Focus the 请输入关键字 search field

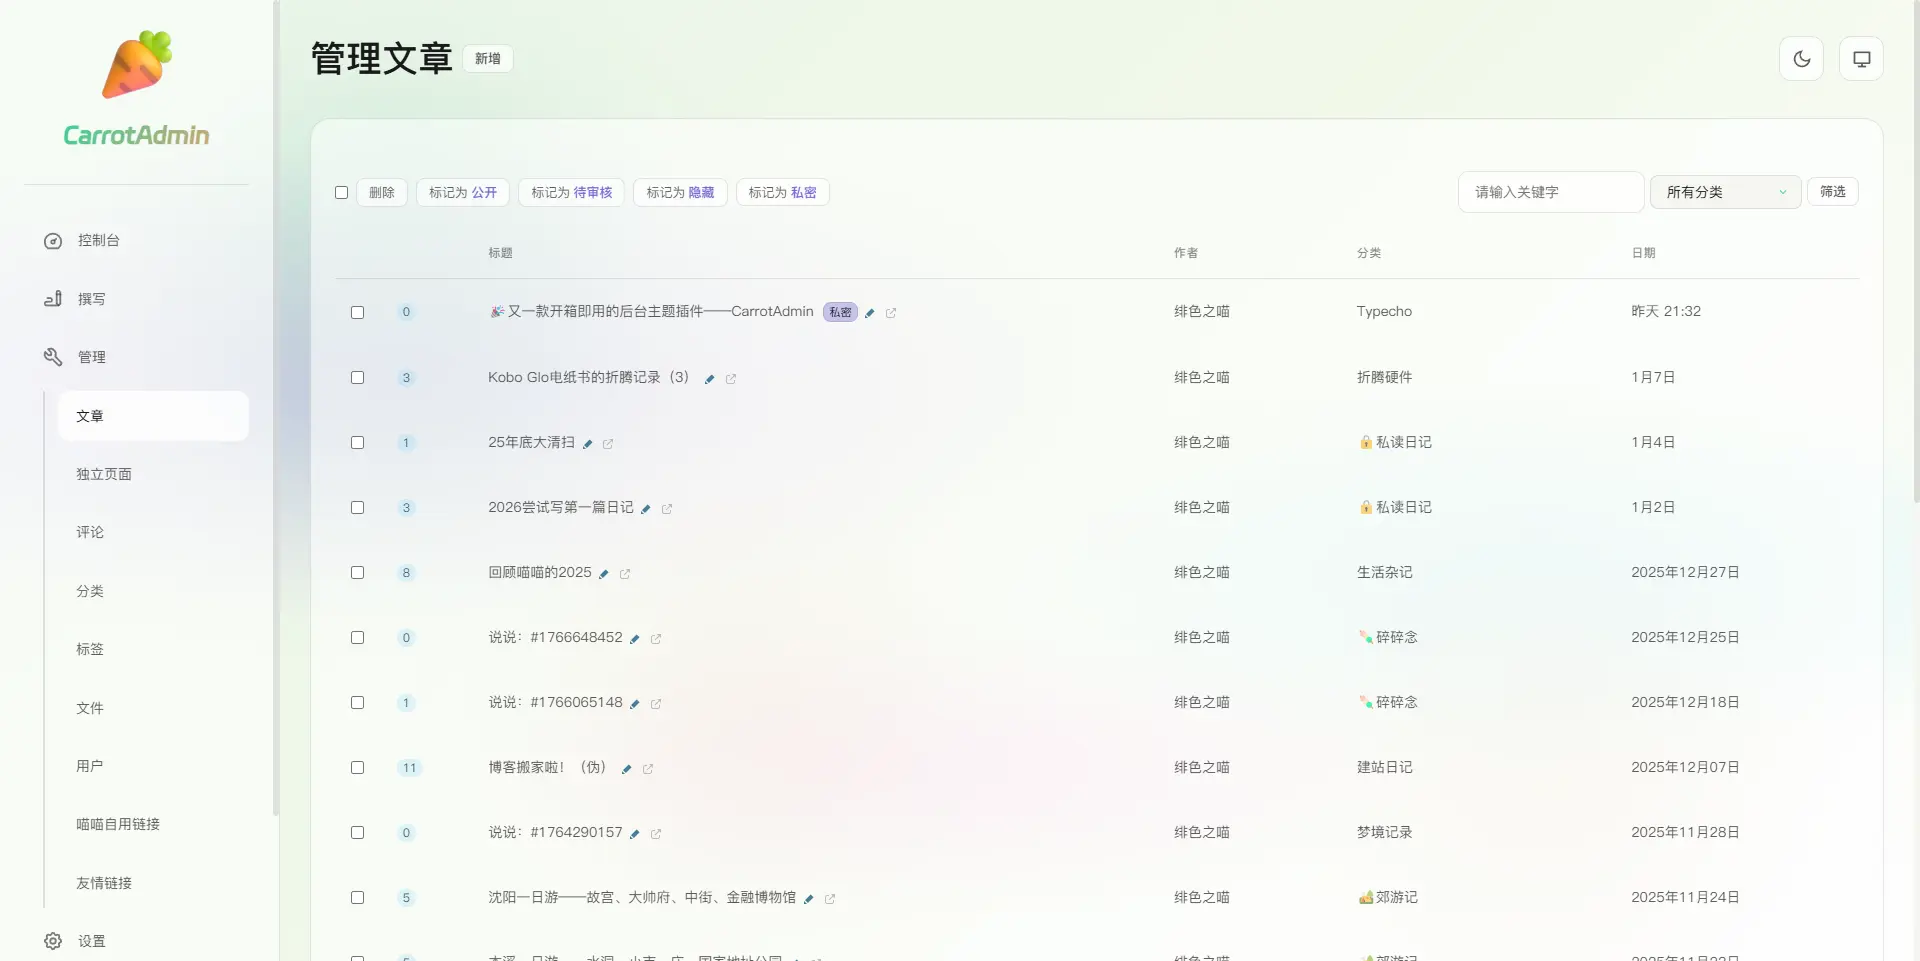1550,192
